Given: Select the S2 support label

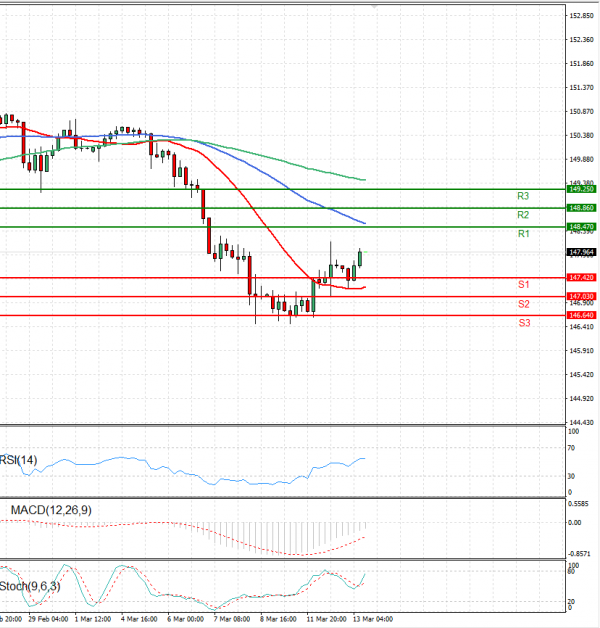Looking at the screenshot, I should point(523,304).
